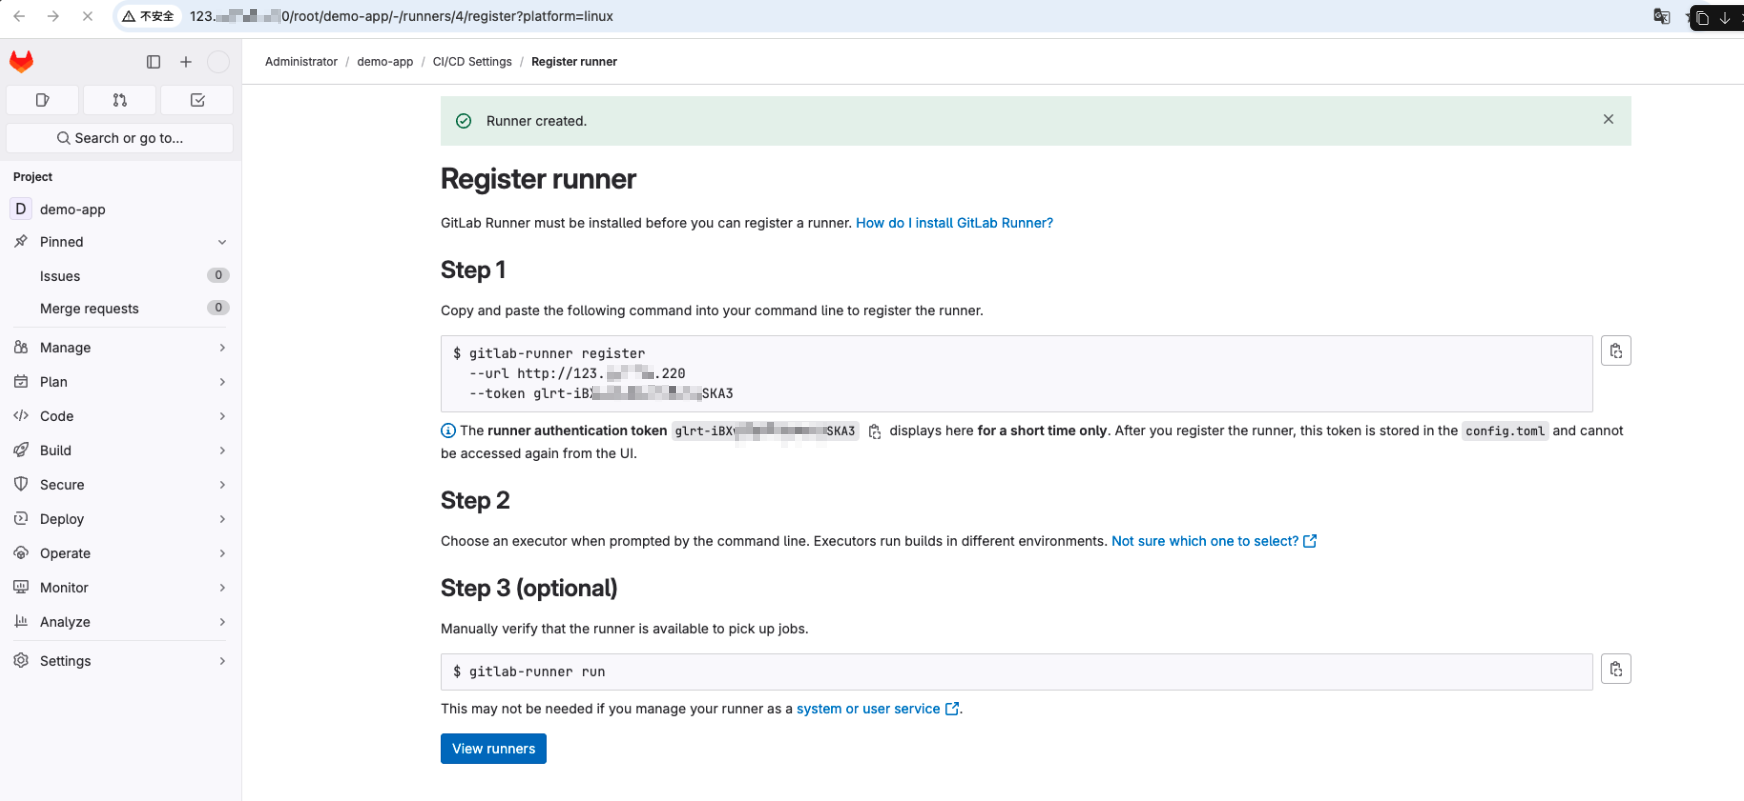This screenshot has height=801, width=1744.
Task: Click the Runner created success check icon
Action: coord(464,121)
